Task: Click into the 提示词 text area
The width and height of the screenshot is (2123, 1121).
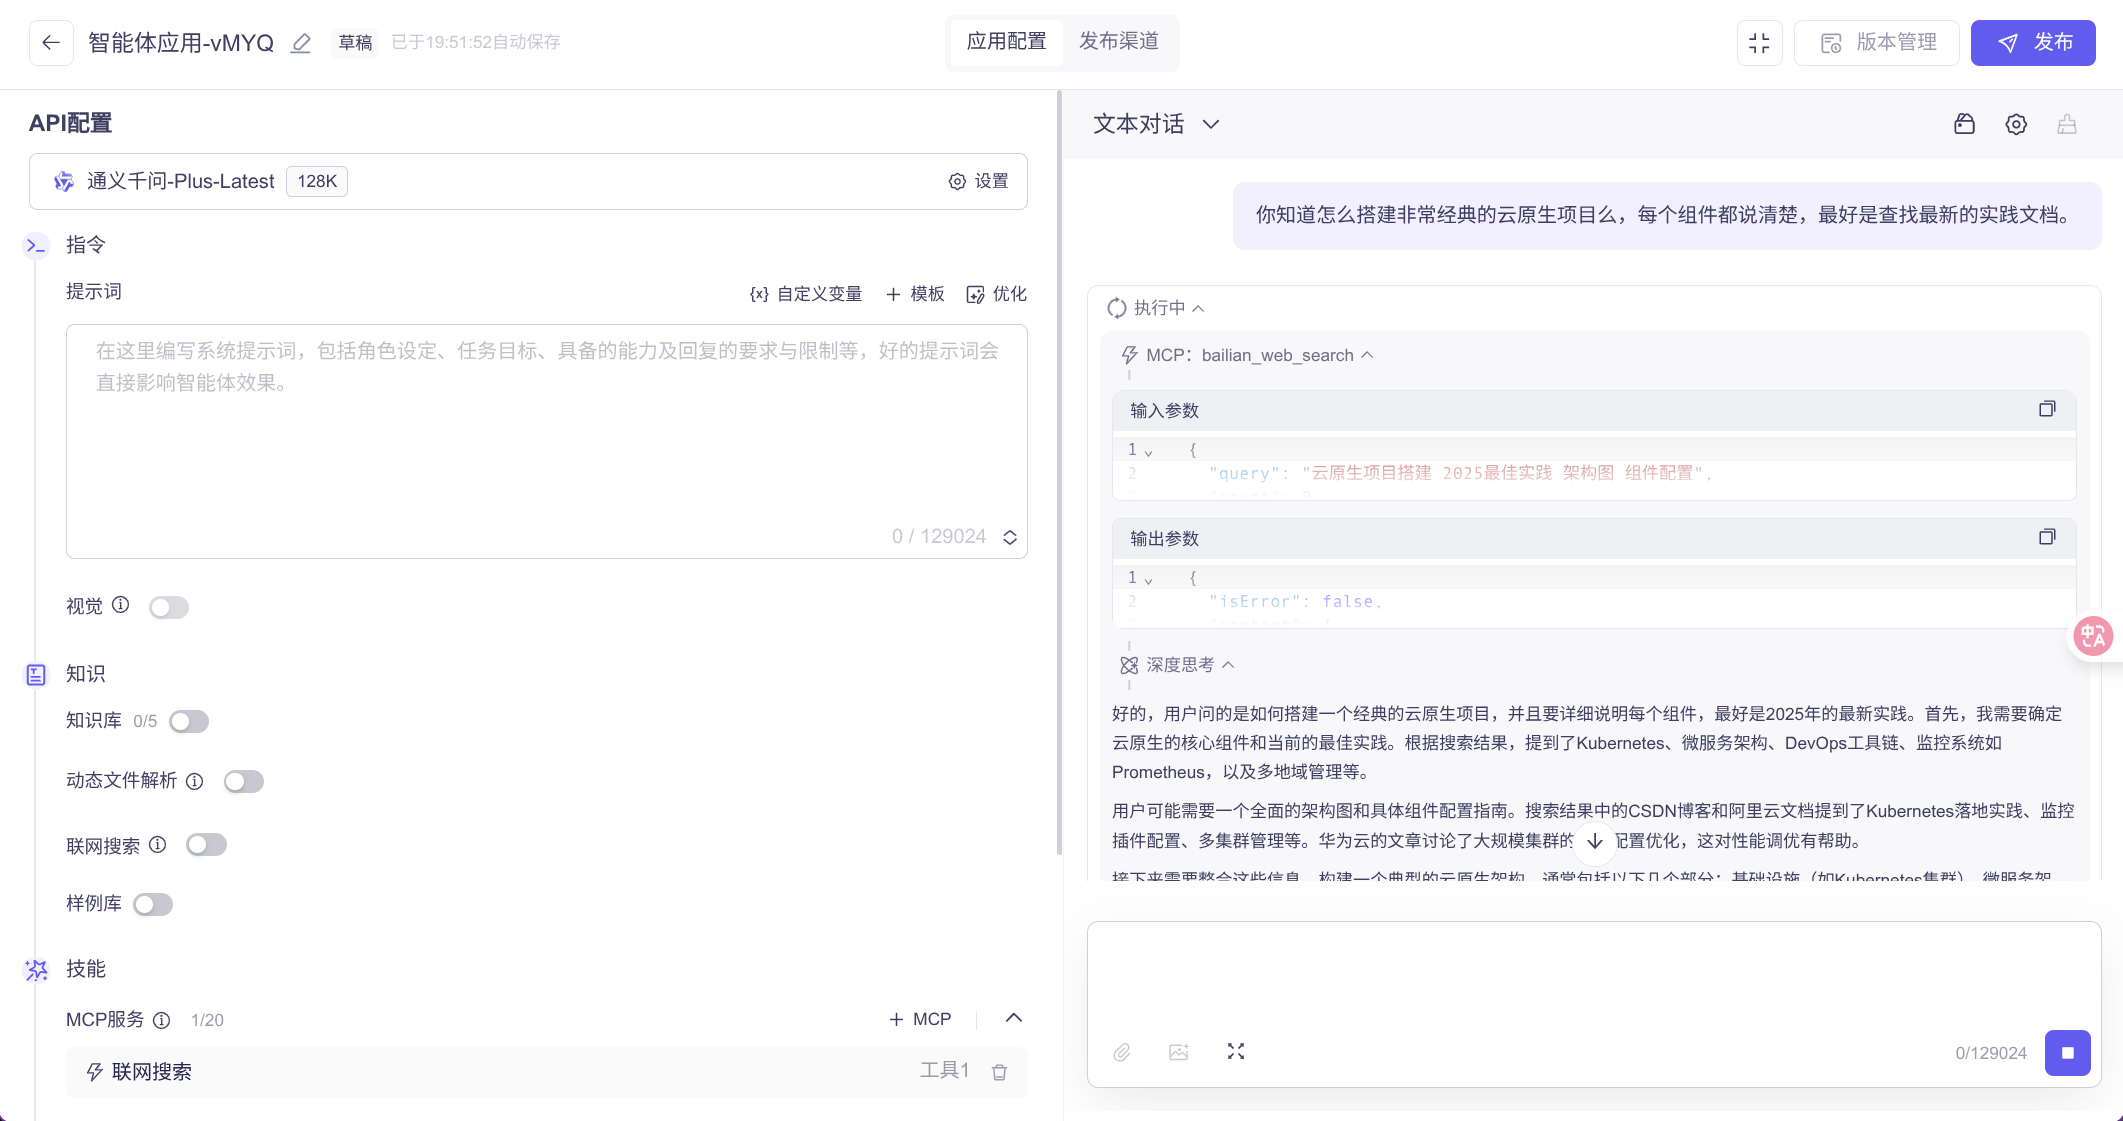Action: (546, 440)
